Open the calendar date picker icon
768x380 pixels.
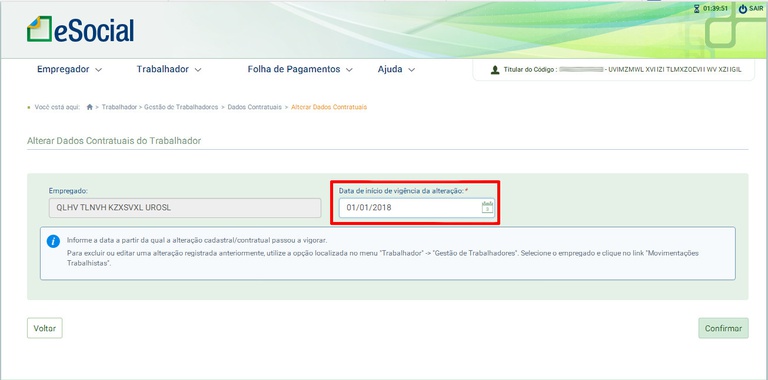point(487,207)
